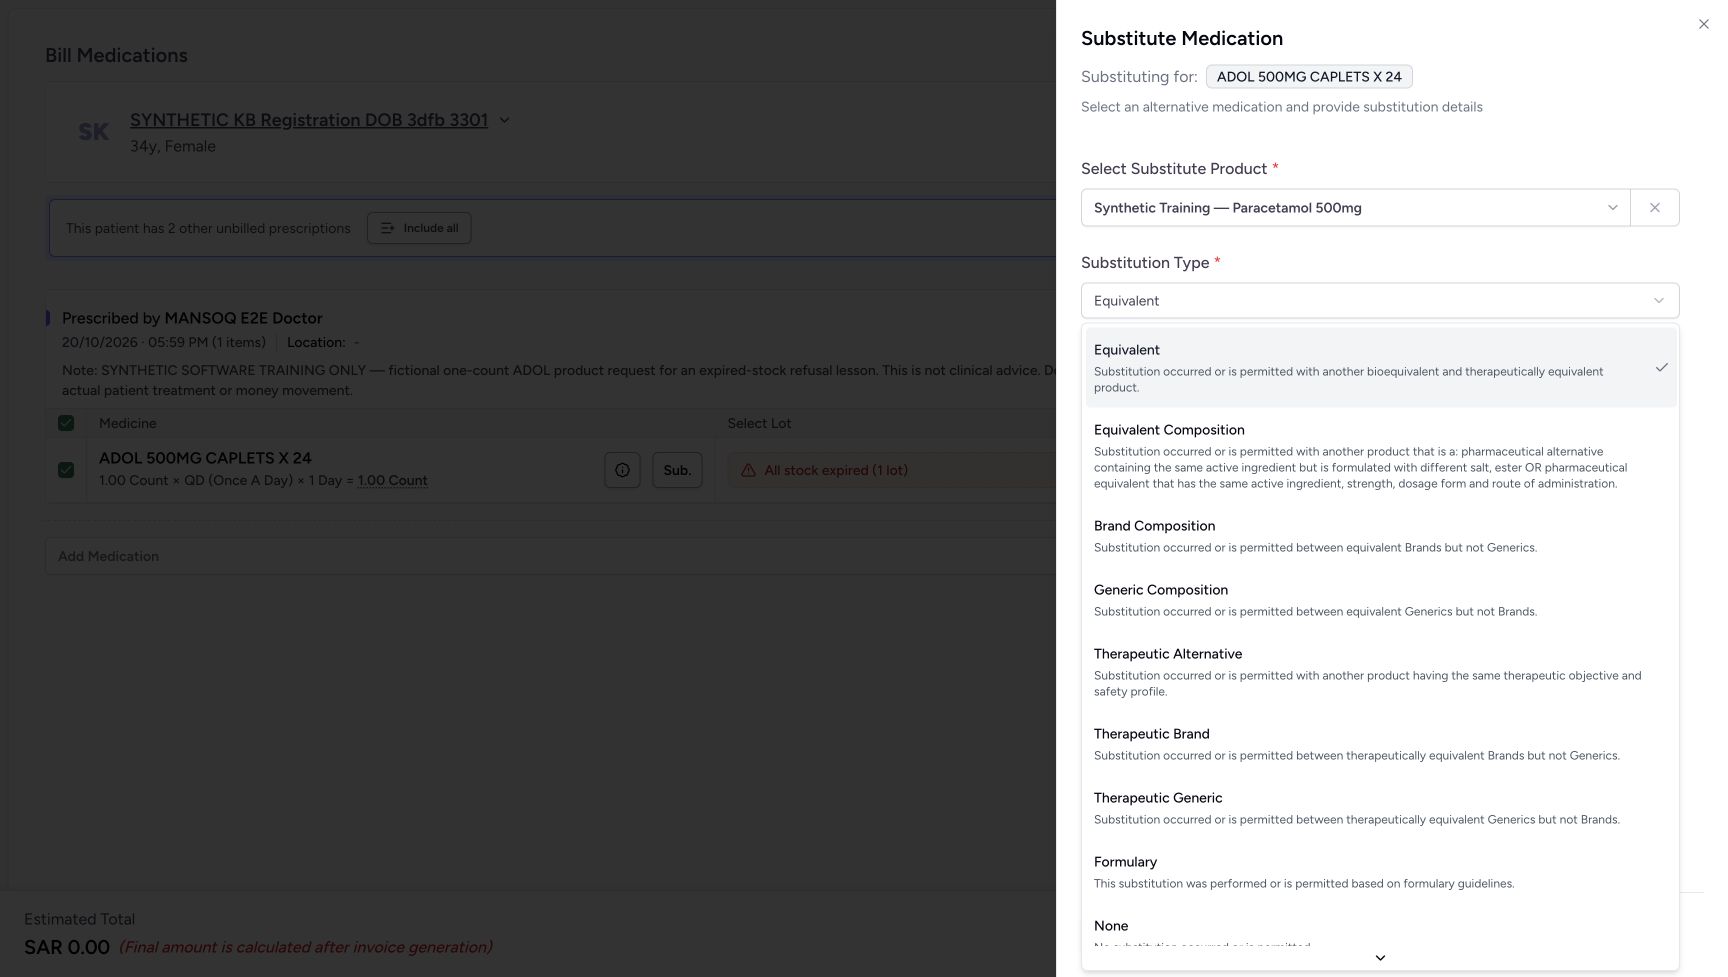Click the SK patient avatar
Screen dimensions: 1728x977
pos(93,132)
